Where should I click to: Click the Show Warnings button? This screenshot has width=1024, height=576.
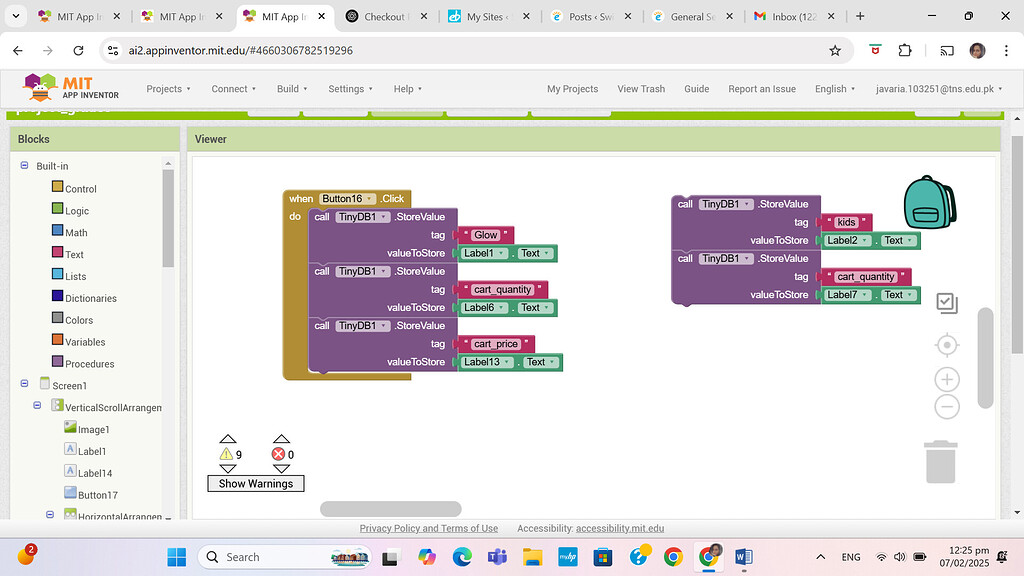(256, 484)
